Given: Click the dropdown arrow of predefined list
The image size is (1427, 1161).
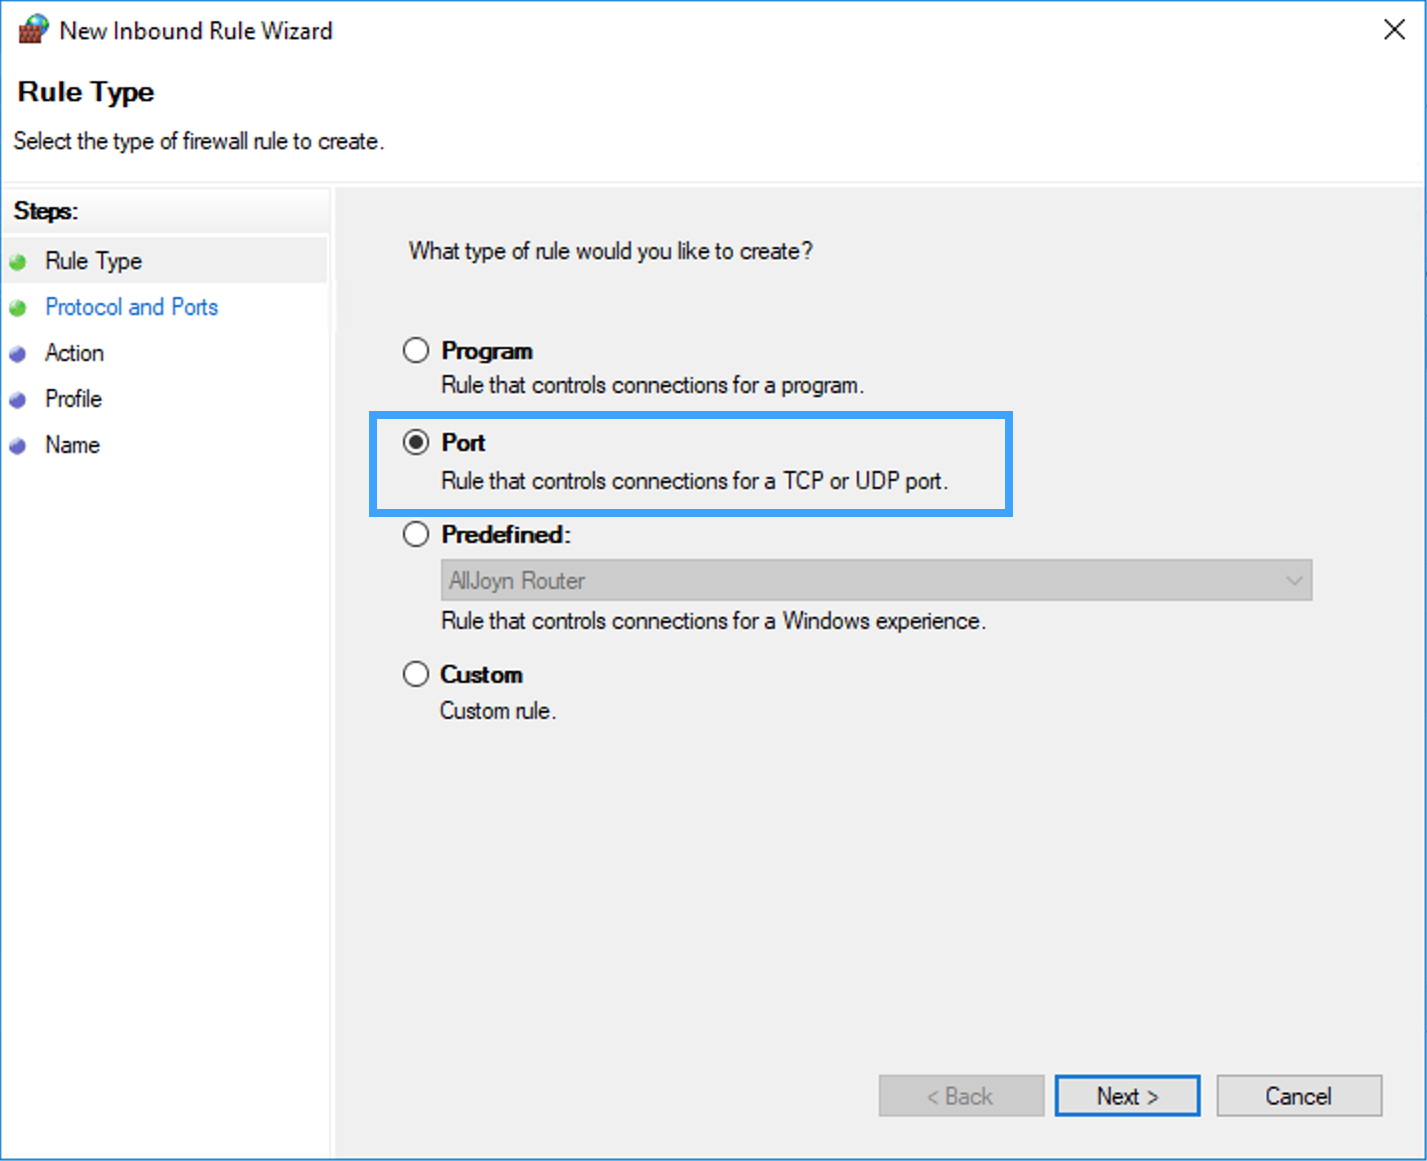Looking at the screenshot, I should pos(1295,581).
